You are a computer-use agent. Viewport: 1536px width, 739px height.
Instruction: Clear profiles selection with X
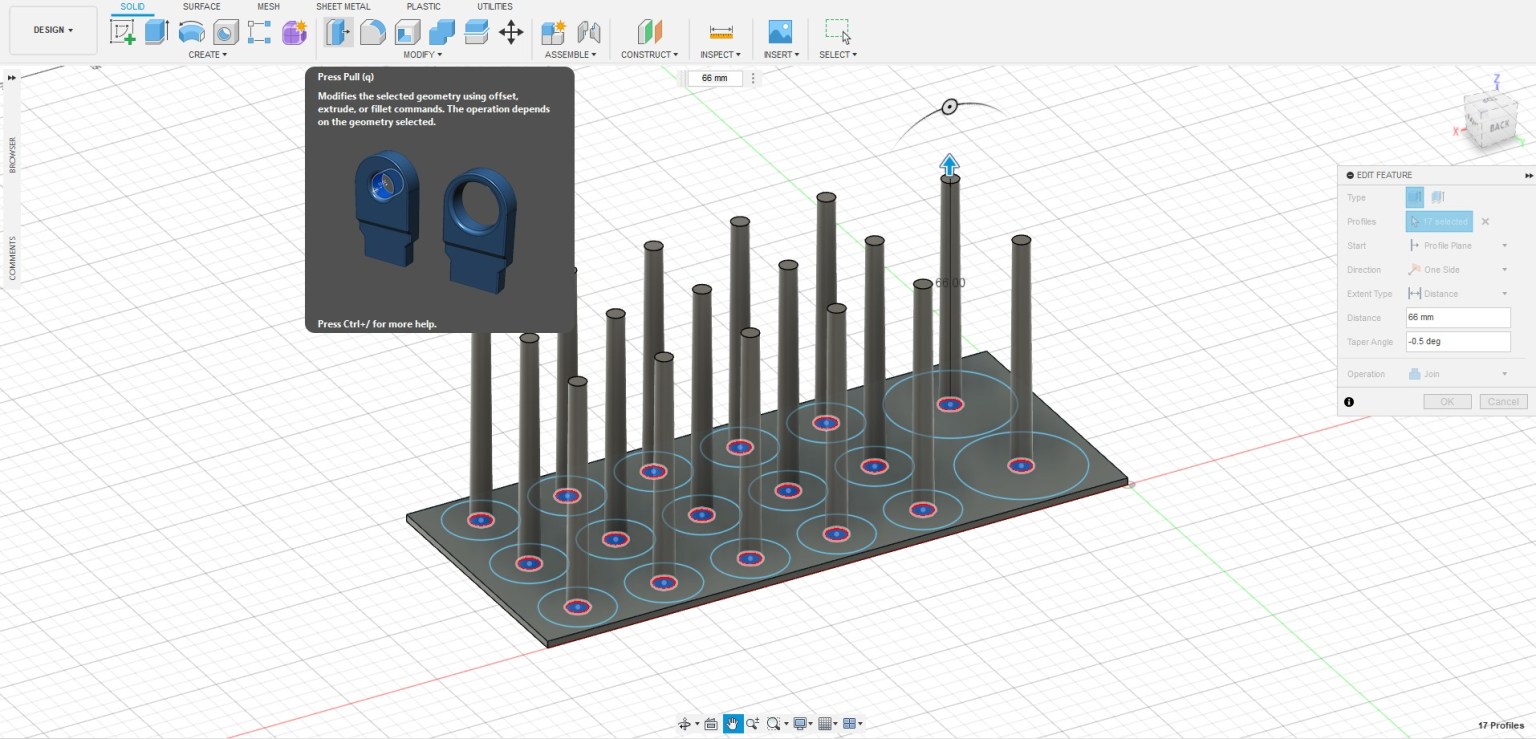(x=1485, y=222)
